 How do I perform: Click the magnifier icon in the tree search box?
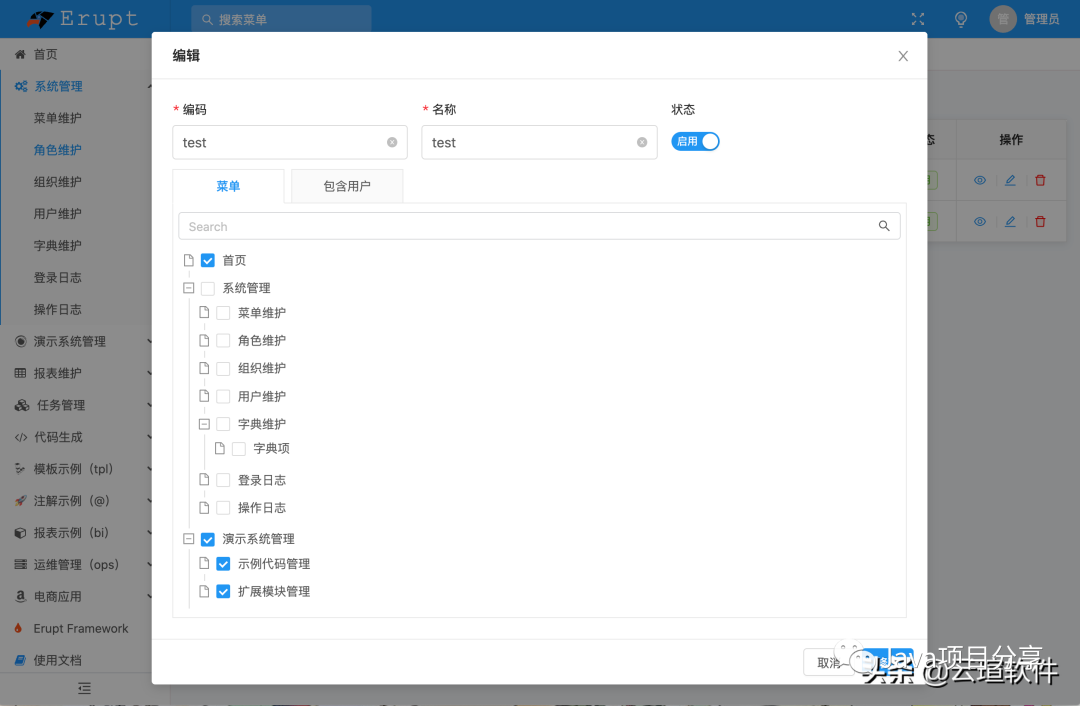pyautogui.click(x=884, y=226)
